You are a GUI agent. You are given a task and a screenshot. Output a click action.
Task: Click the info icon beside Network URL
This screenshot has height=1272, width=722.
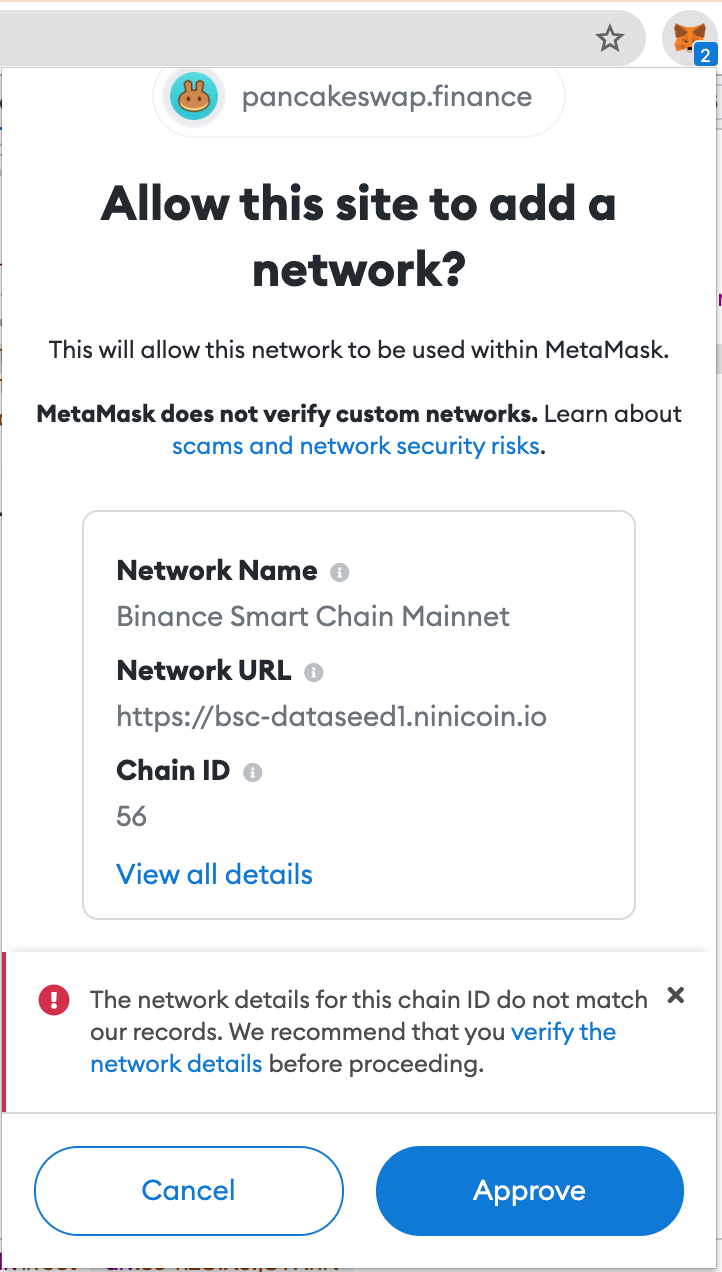point(314,673)
